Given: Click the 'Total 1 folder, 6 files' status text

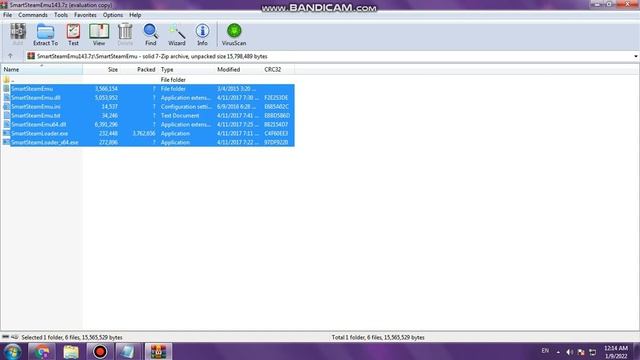Looking at the screenshot, I should 378,338.
